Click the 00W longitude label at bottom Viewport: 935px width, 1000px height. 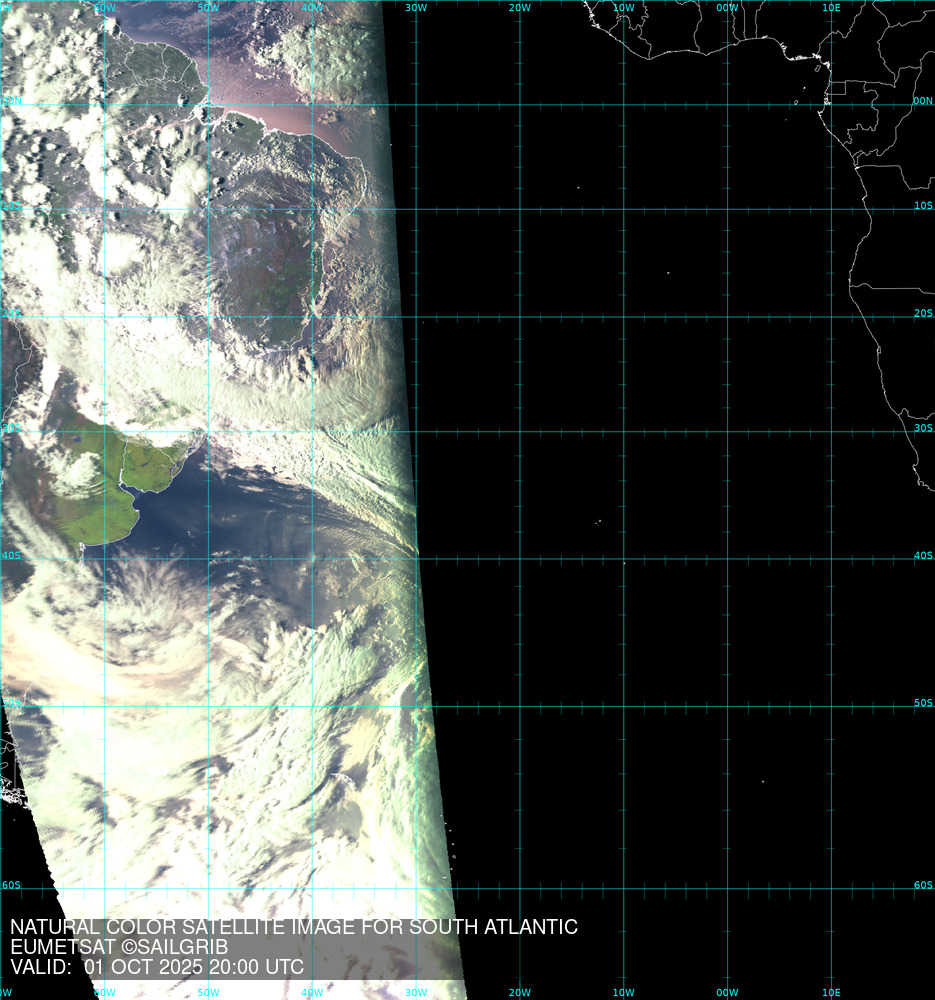(727, 992)
